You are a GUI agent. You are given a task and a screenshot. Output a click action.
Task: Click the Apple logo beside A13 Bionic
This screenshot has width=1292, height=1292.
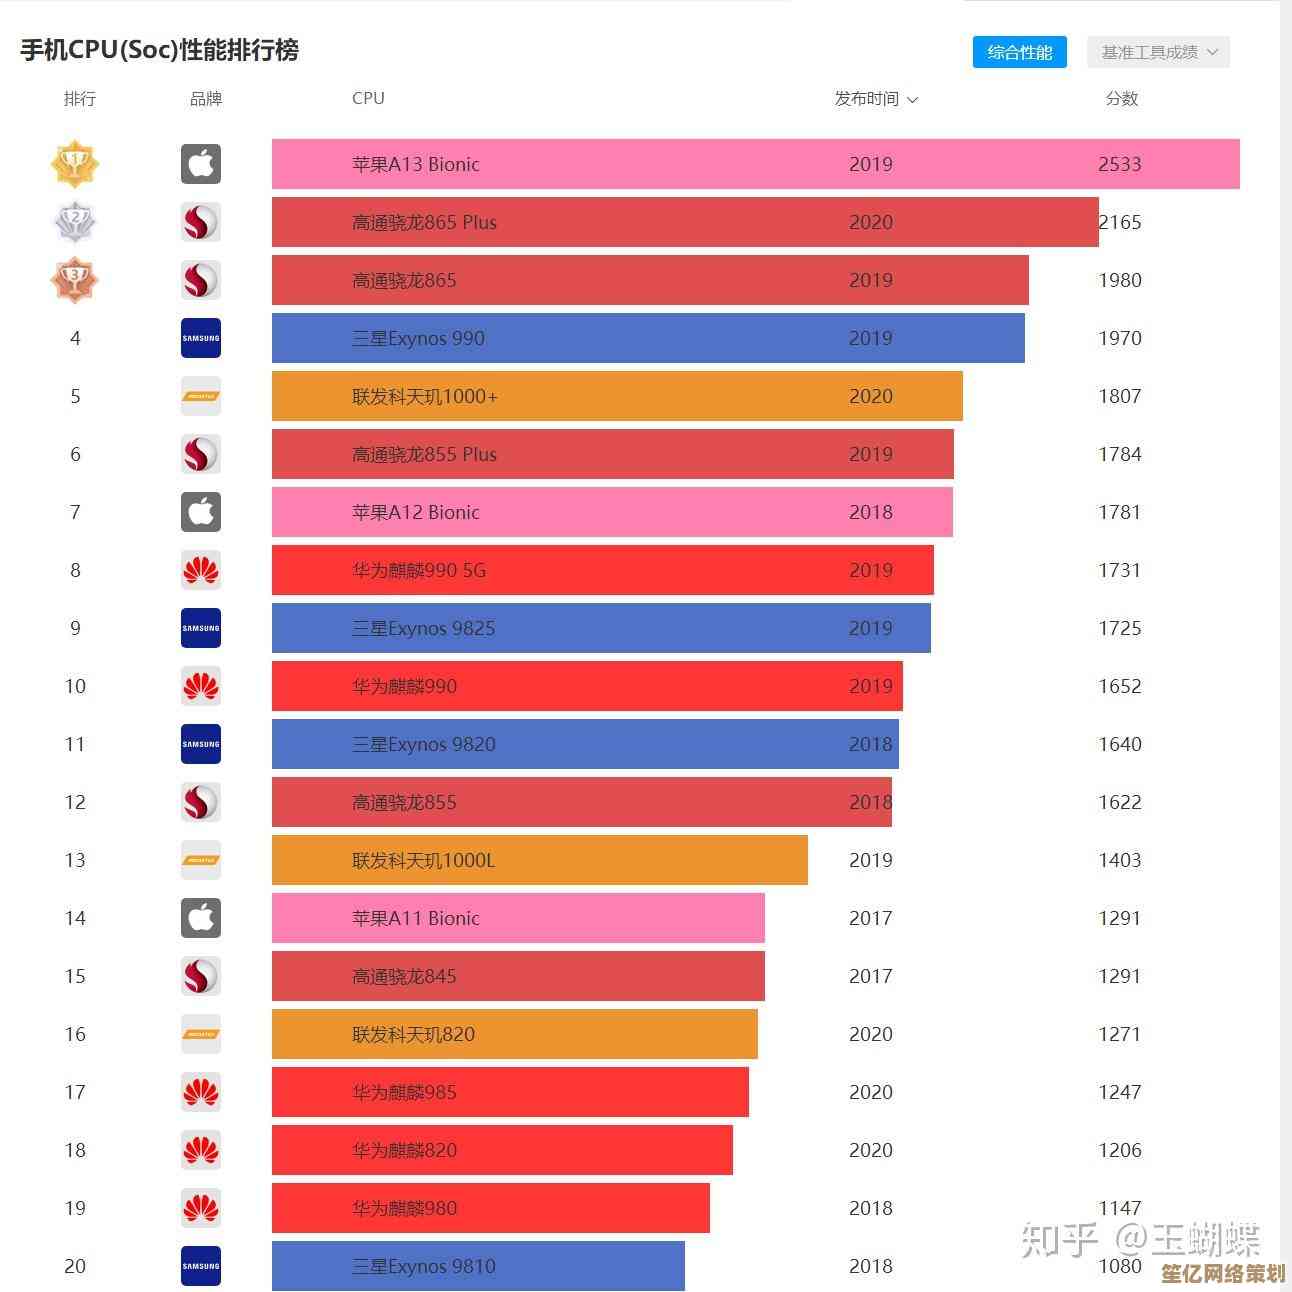[x=201, y=164]
